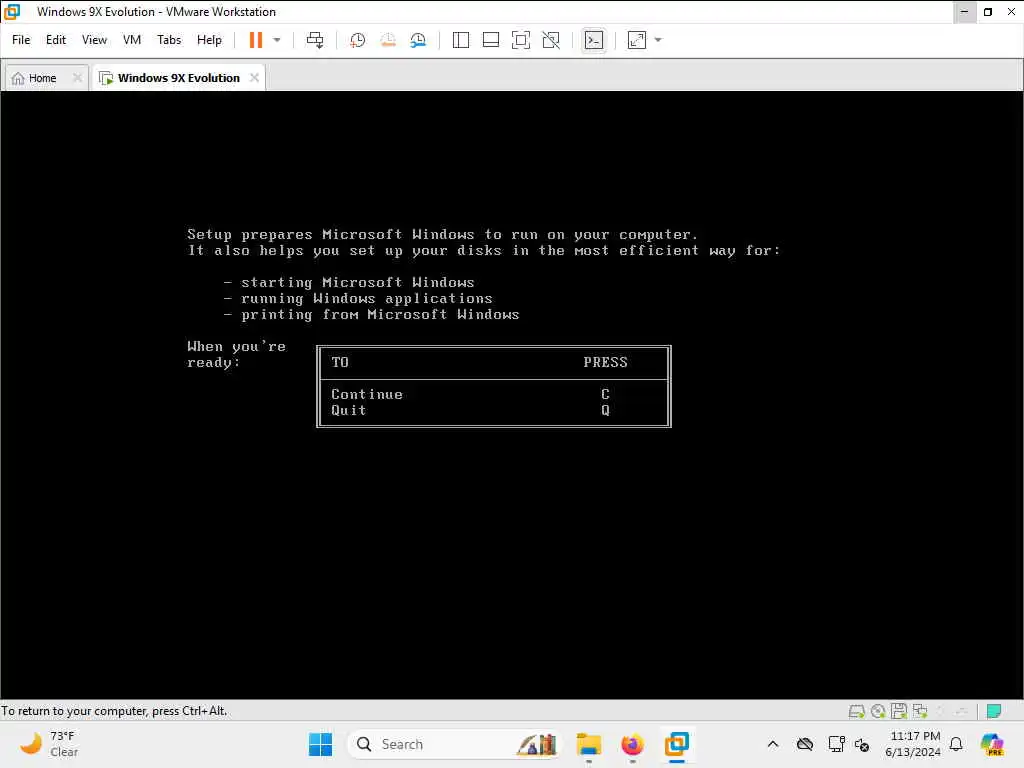Open Firefox from the taskbar

coord(632,744)
